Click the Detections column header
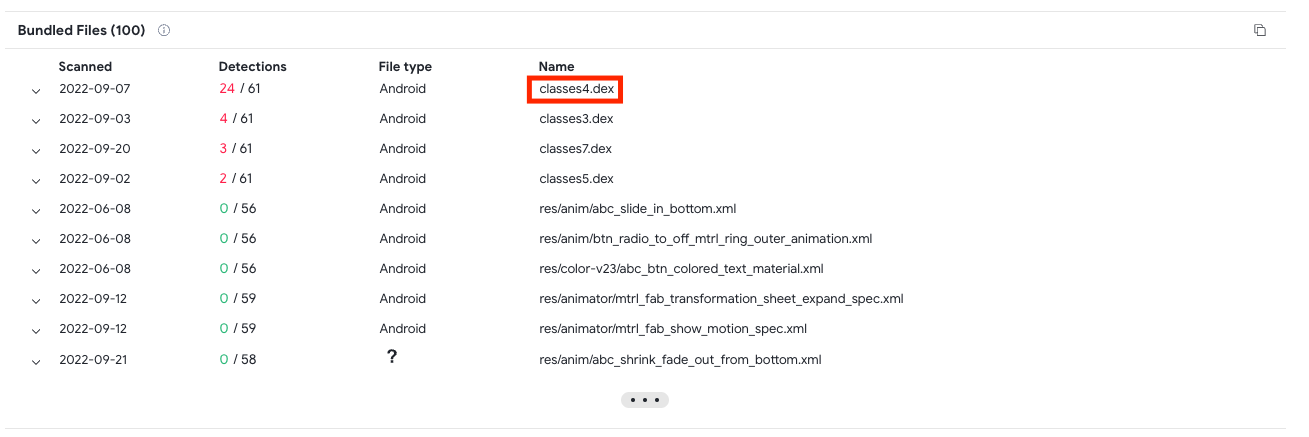The height and width of the screenshot is (437, 1309). click(253, 67)
